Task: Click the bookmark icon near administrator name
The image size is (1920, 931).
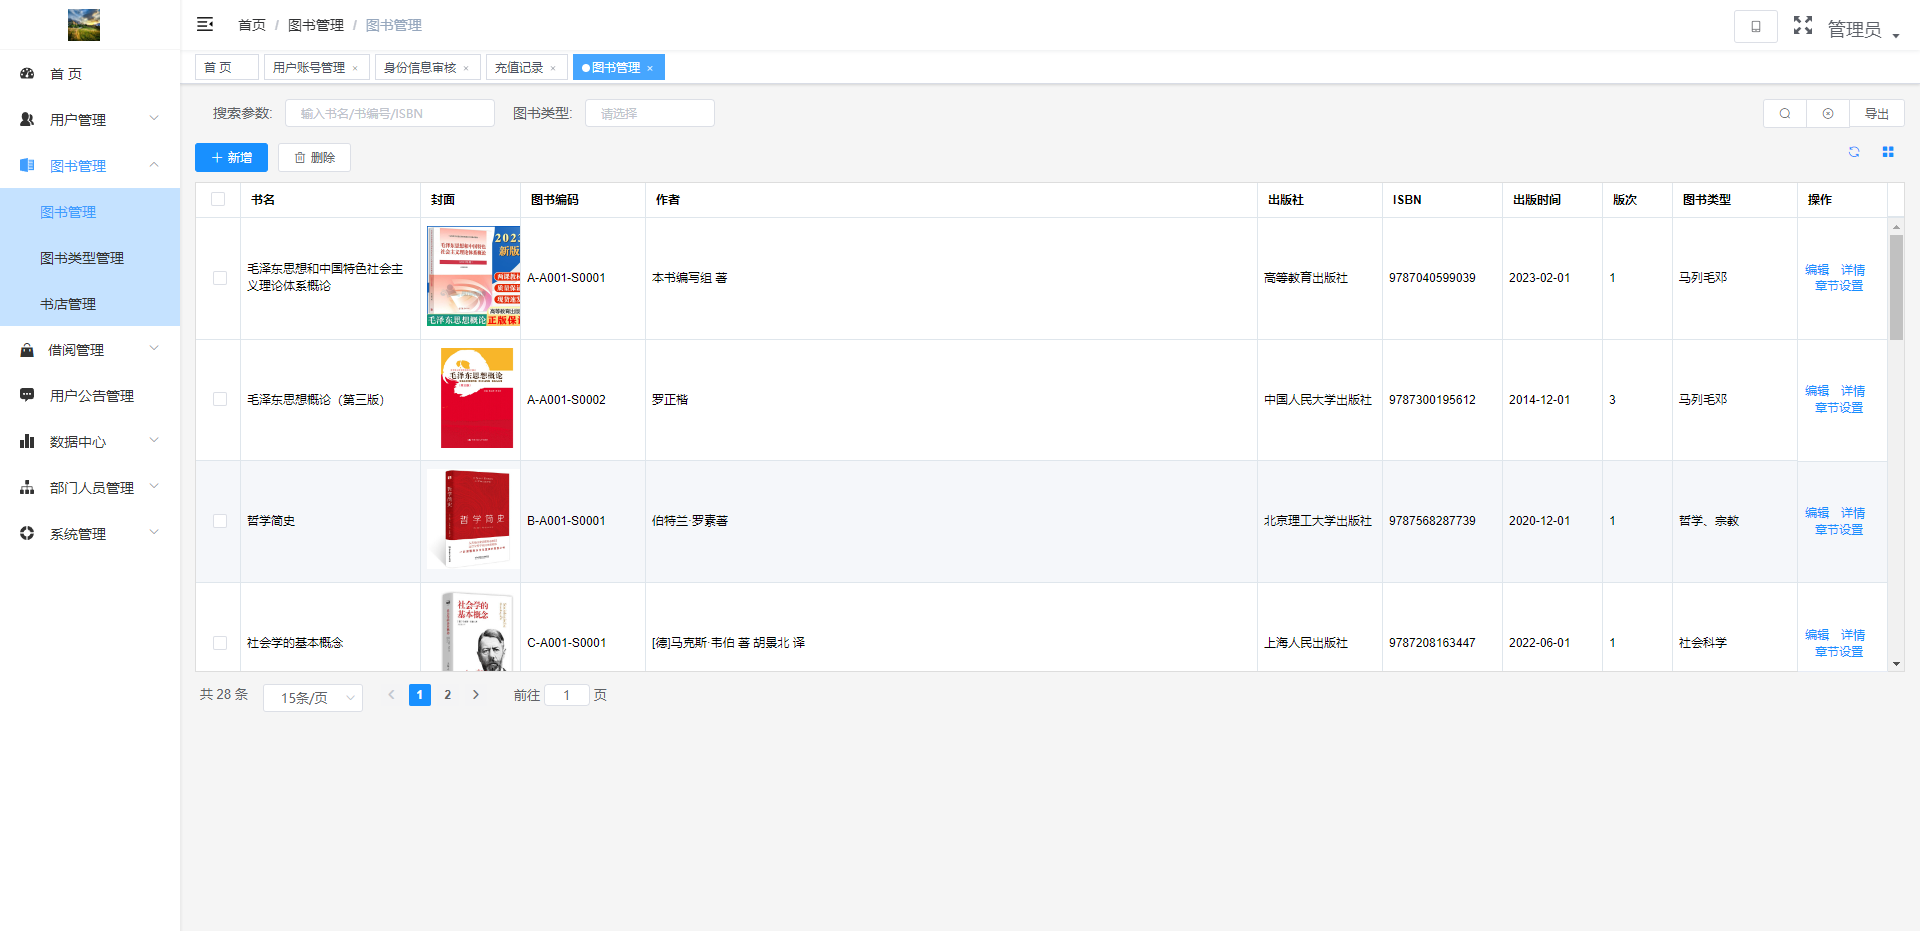Action: pyautogui.click(x=1755, y=26)
